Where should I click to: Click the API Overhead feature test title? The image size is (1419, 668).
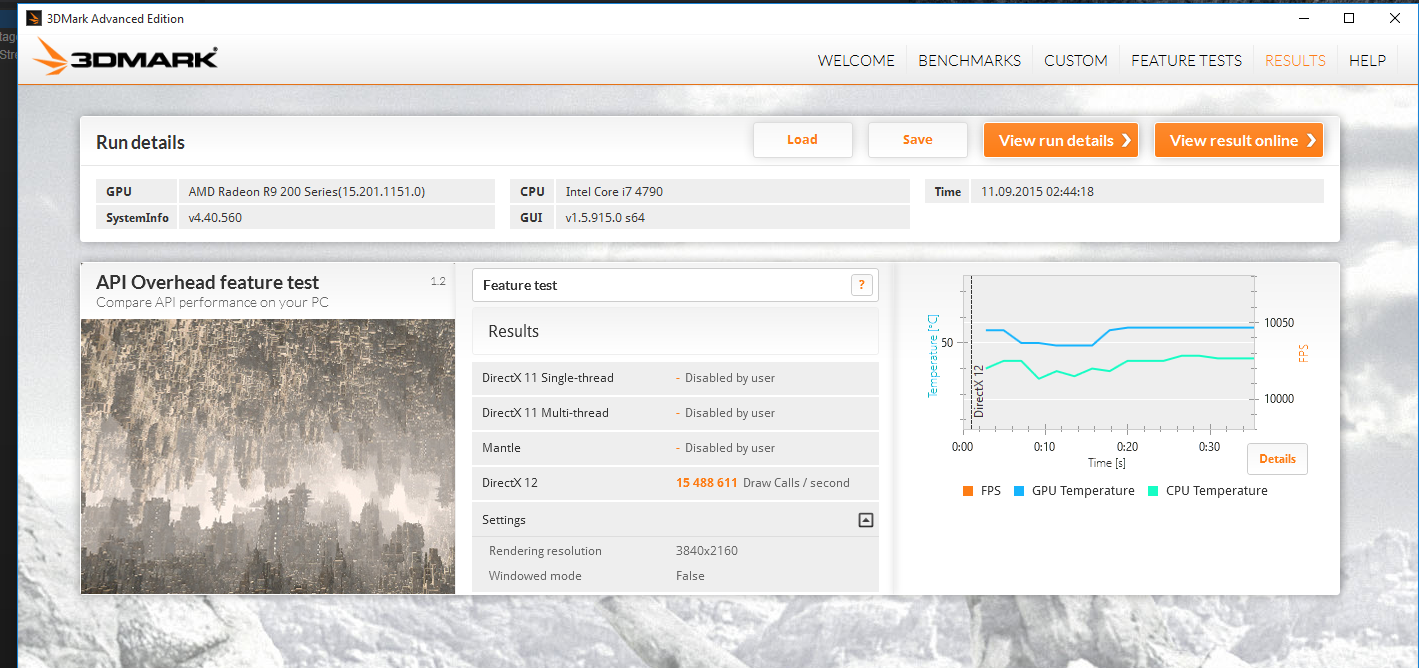(x=208, y=283)
